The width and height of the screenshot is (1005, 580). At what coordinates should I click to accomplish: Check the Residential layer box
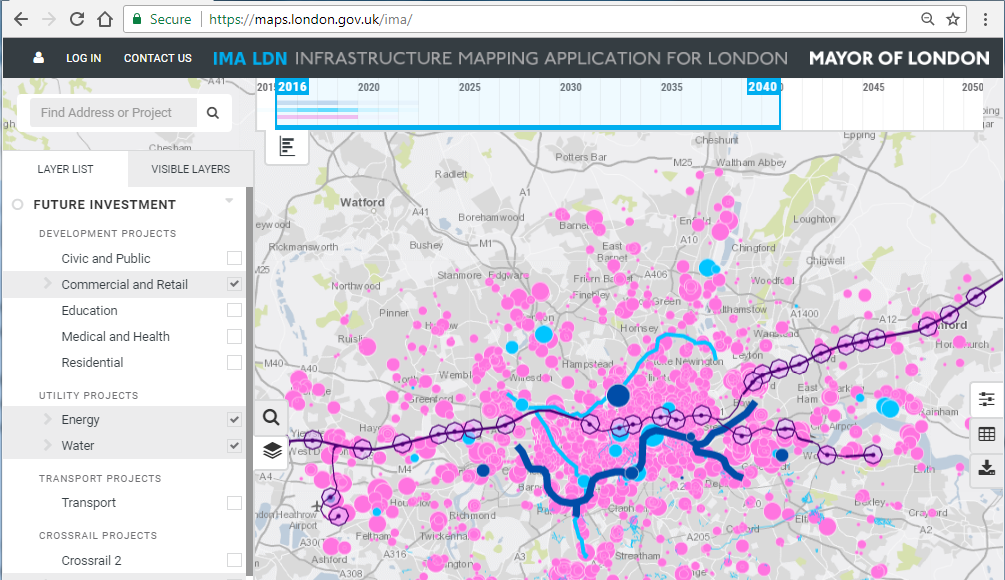(x=235, y=362)
